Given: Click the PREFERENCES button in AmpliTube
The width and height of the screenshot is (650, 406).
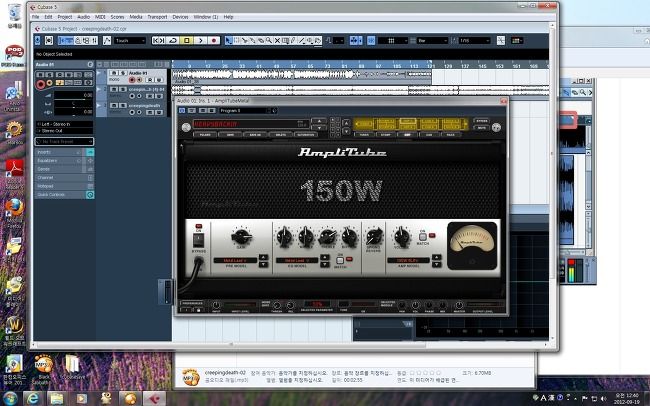Looking at the screenshot, I should (192, 303).
